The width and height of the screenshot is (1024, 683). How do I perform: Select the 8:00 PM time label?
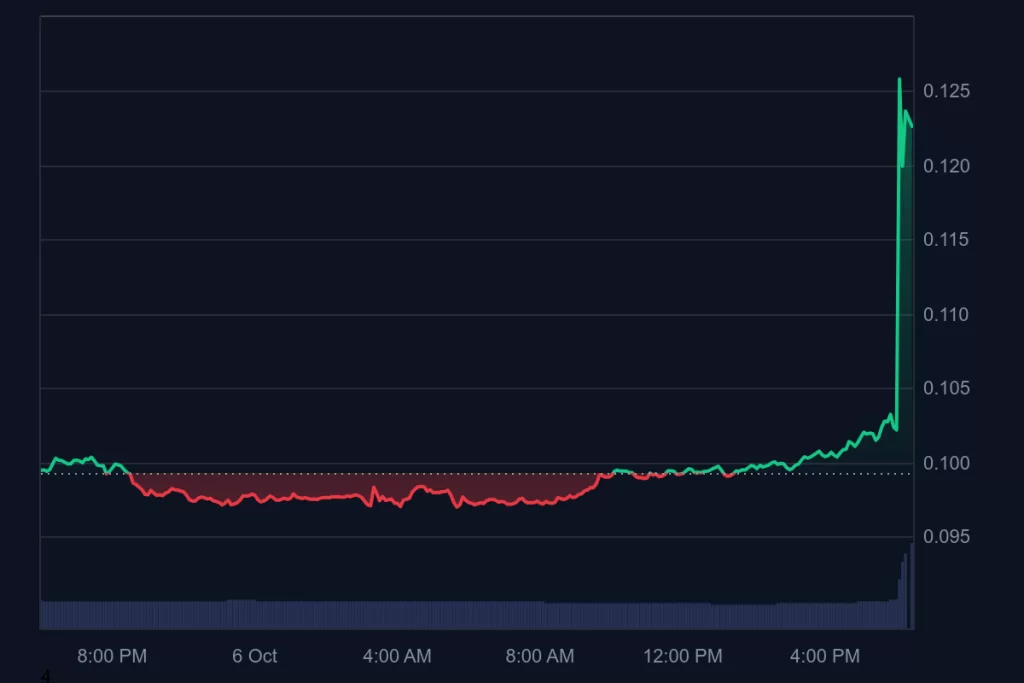click(x=112, y=656)
